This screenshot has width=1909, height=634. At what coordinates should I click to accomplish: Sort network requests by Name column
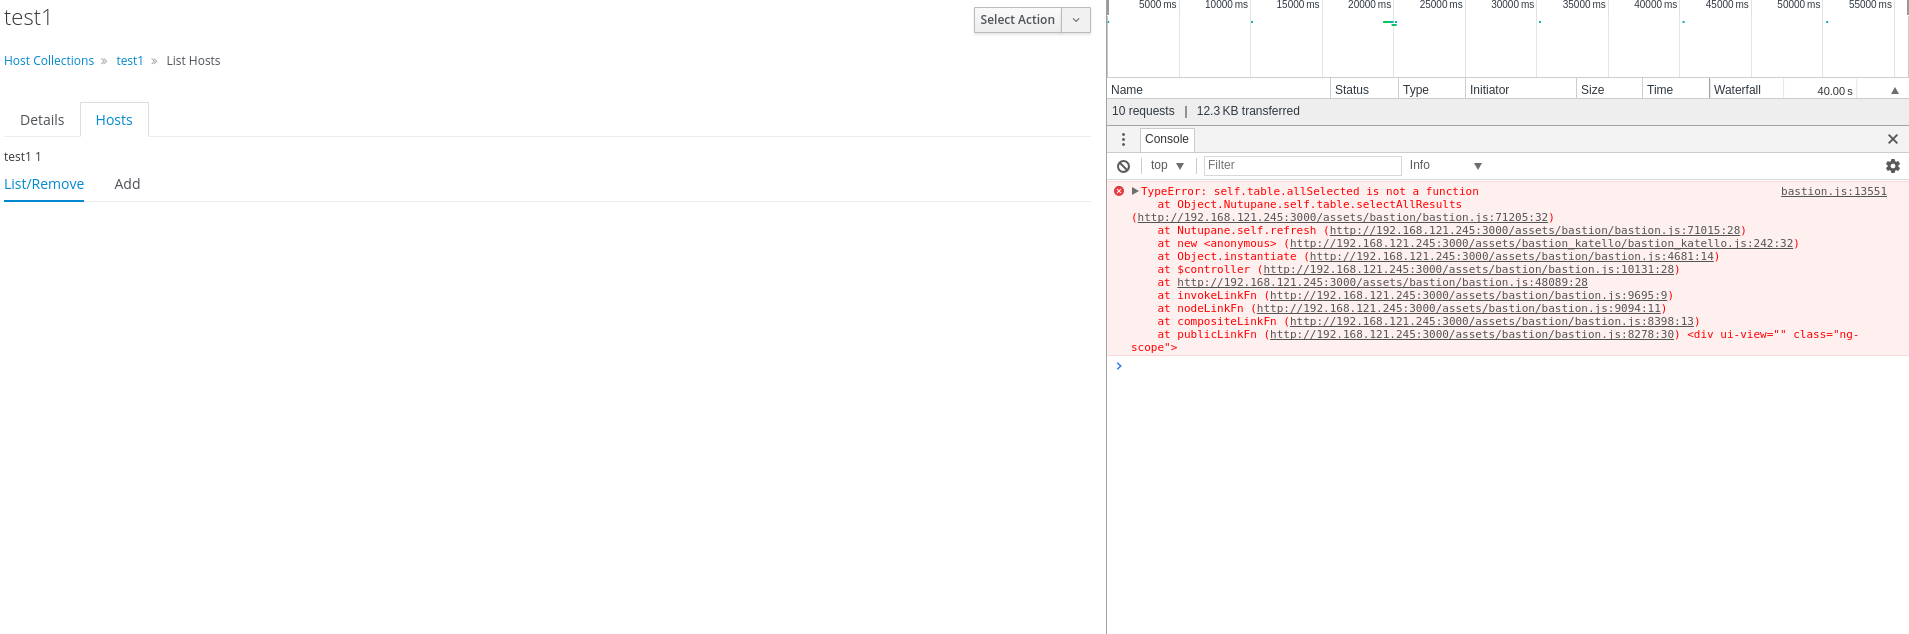tap(1218, 90)
